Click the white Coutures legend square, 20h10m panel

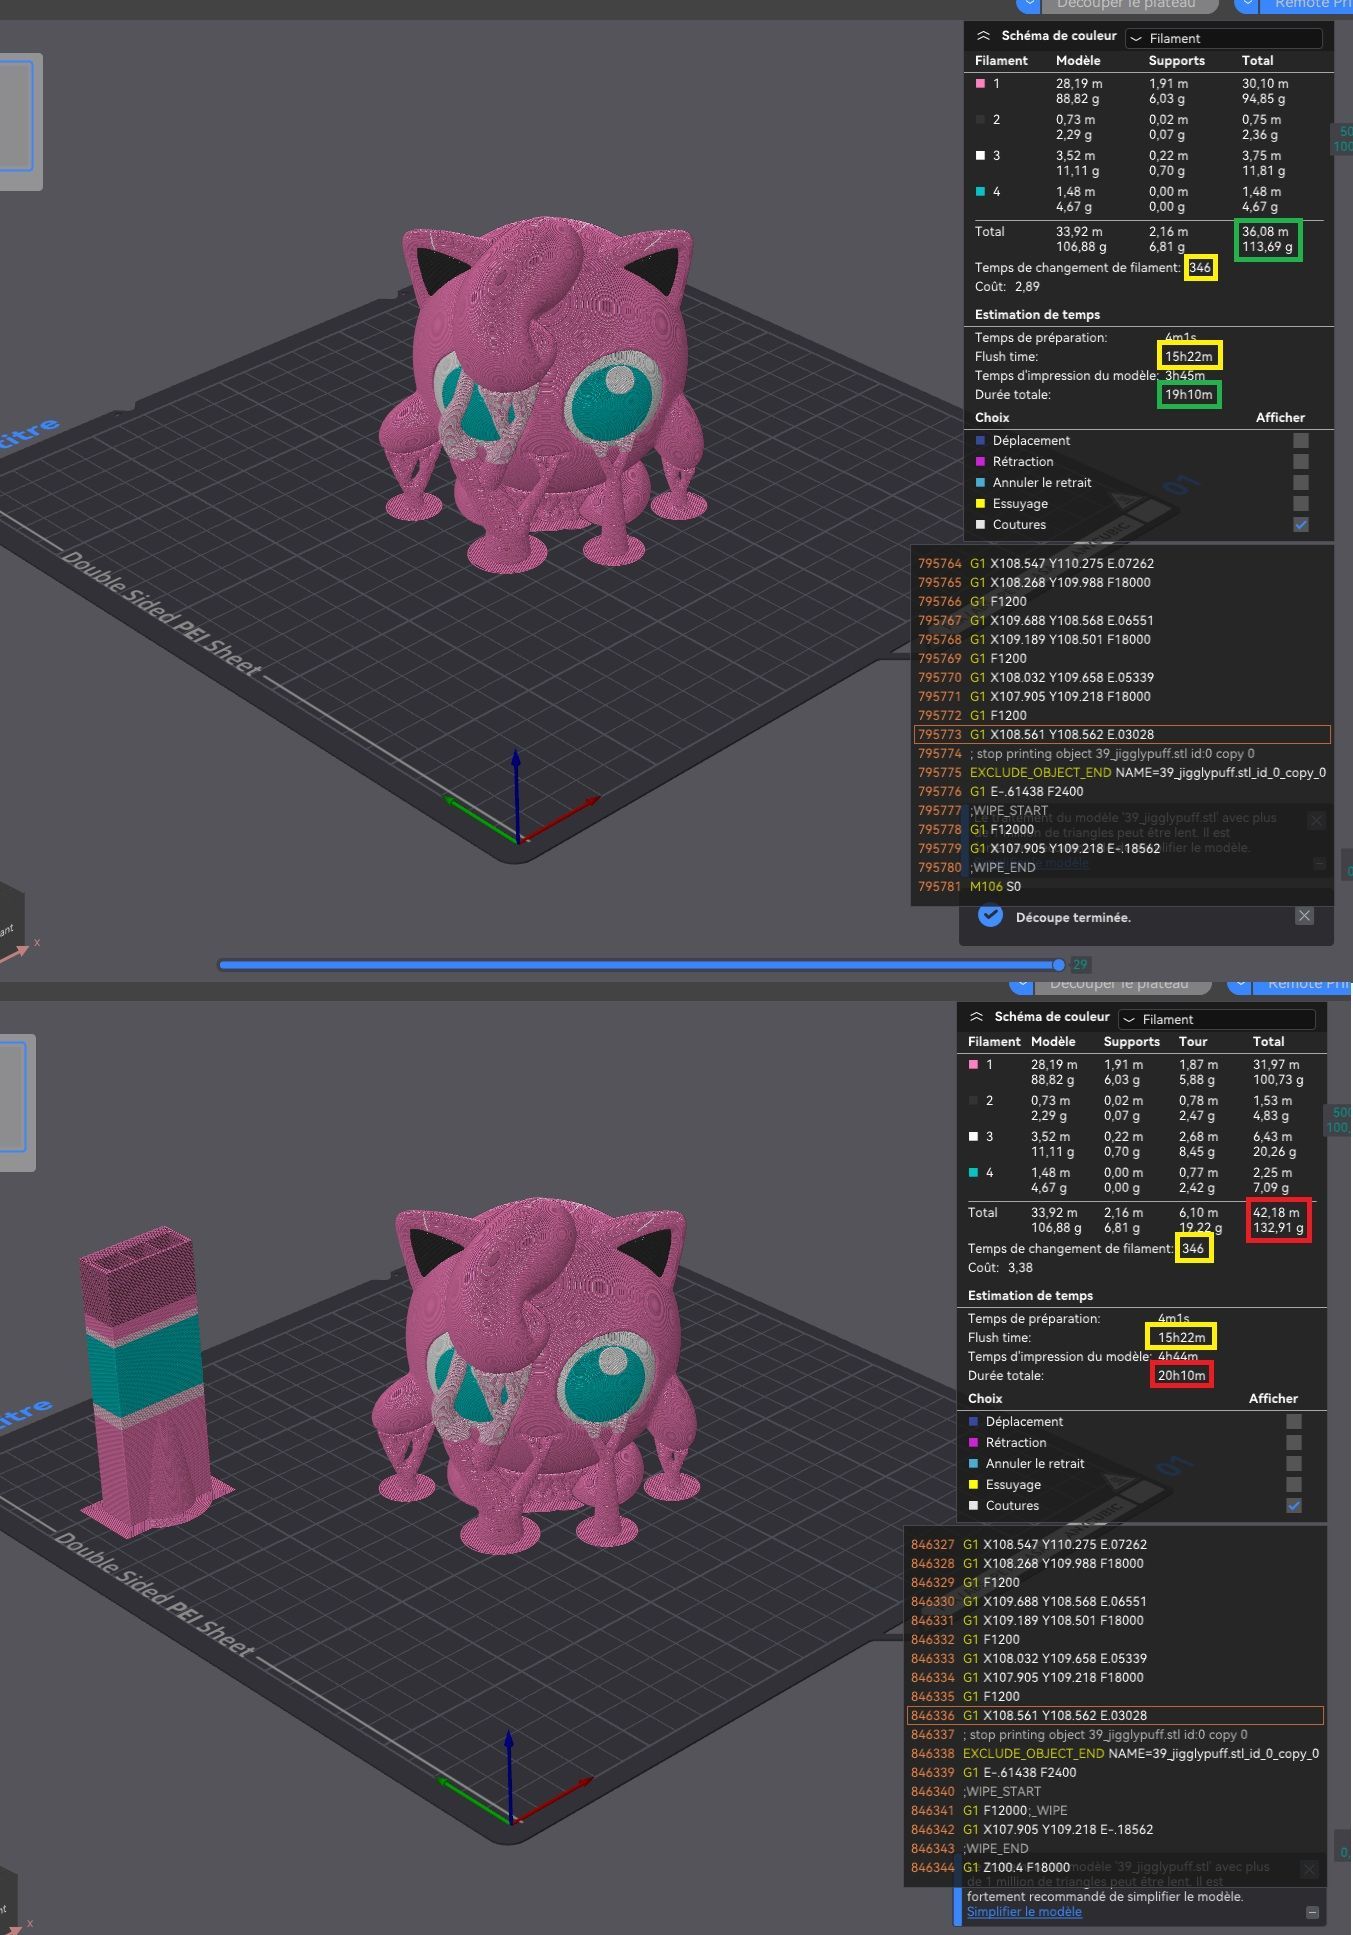click(x=973, y=1505)
